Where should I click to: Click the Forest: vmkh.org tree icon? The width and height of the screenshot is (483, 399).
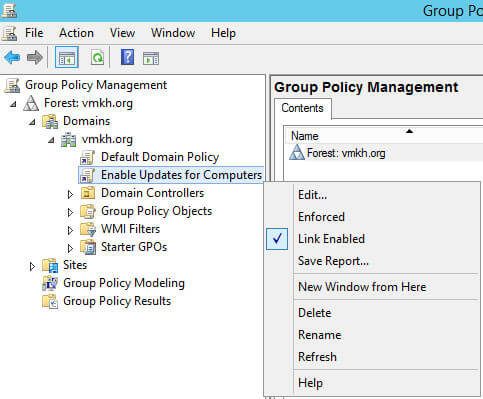(x=31, y=103)
